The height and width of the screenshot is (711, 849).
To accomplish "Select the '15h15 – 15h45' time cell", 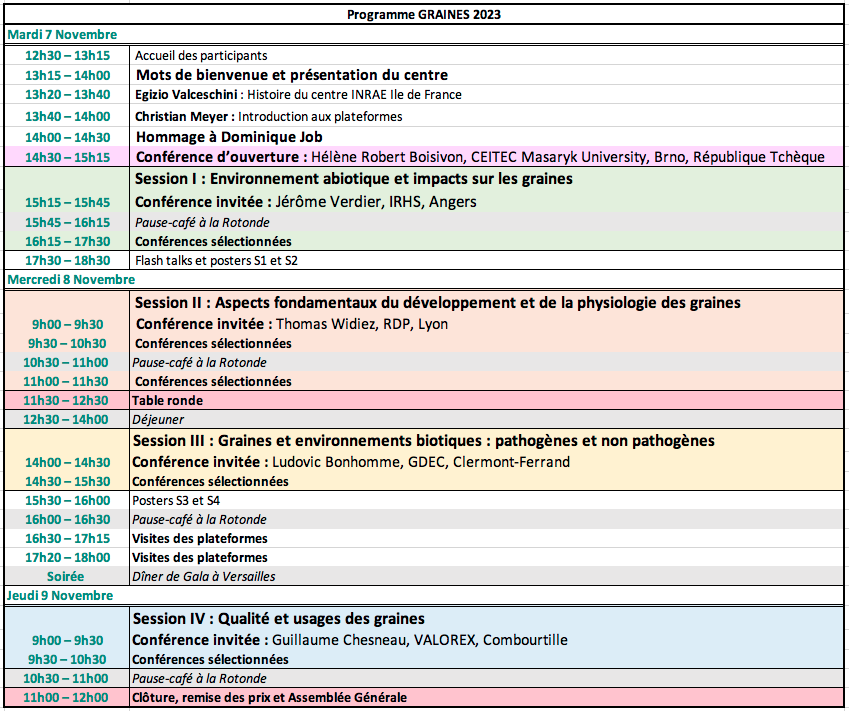I will tap(67, 203).
